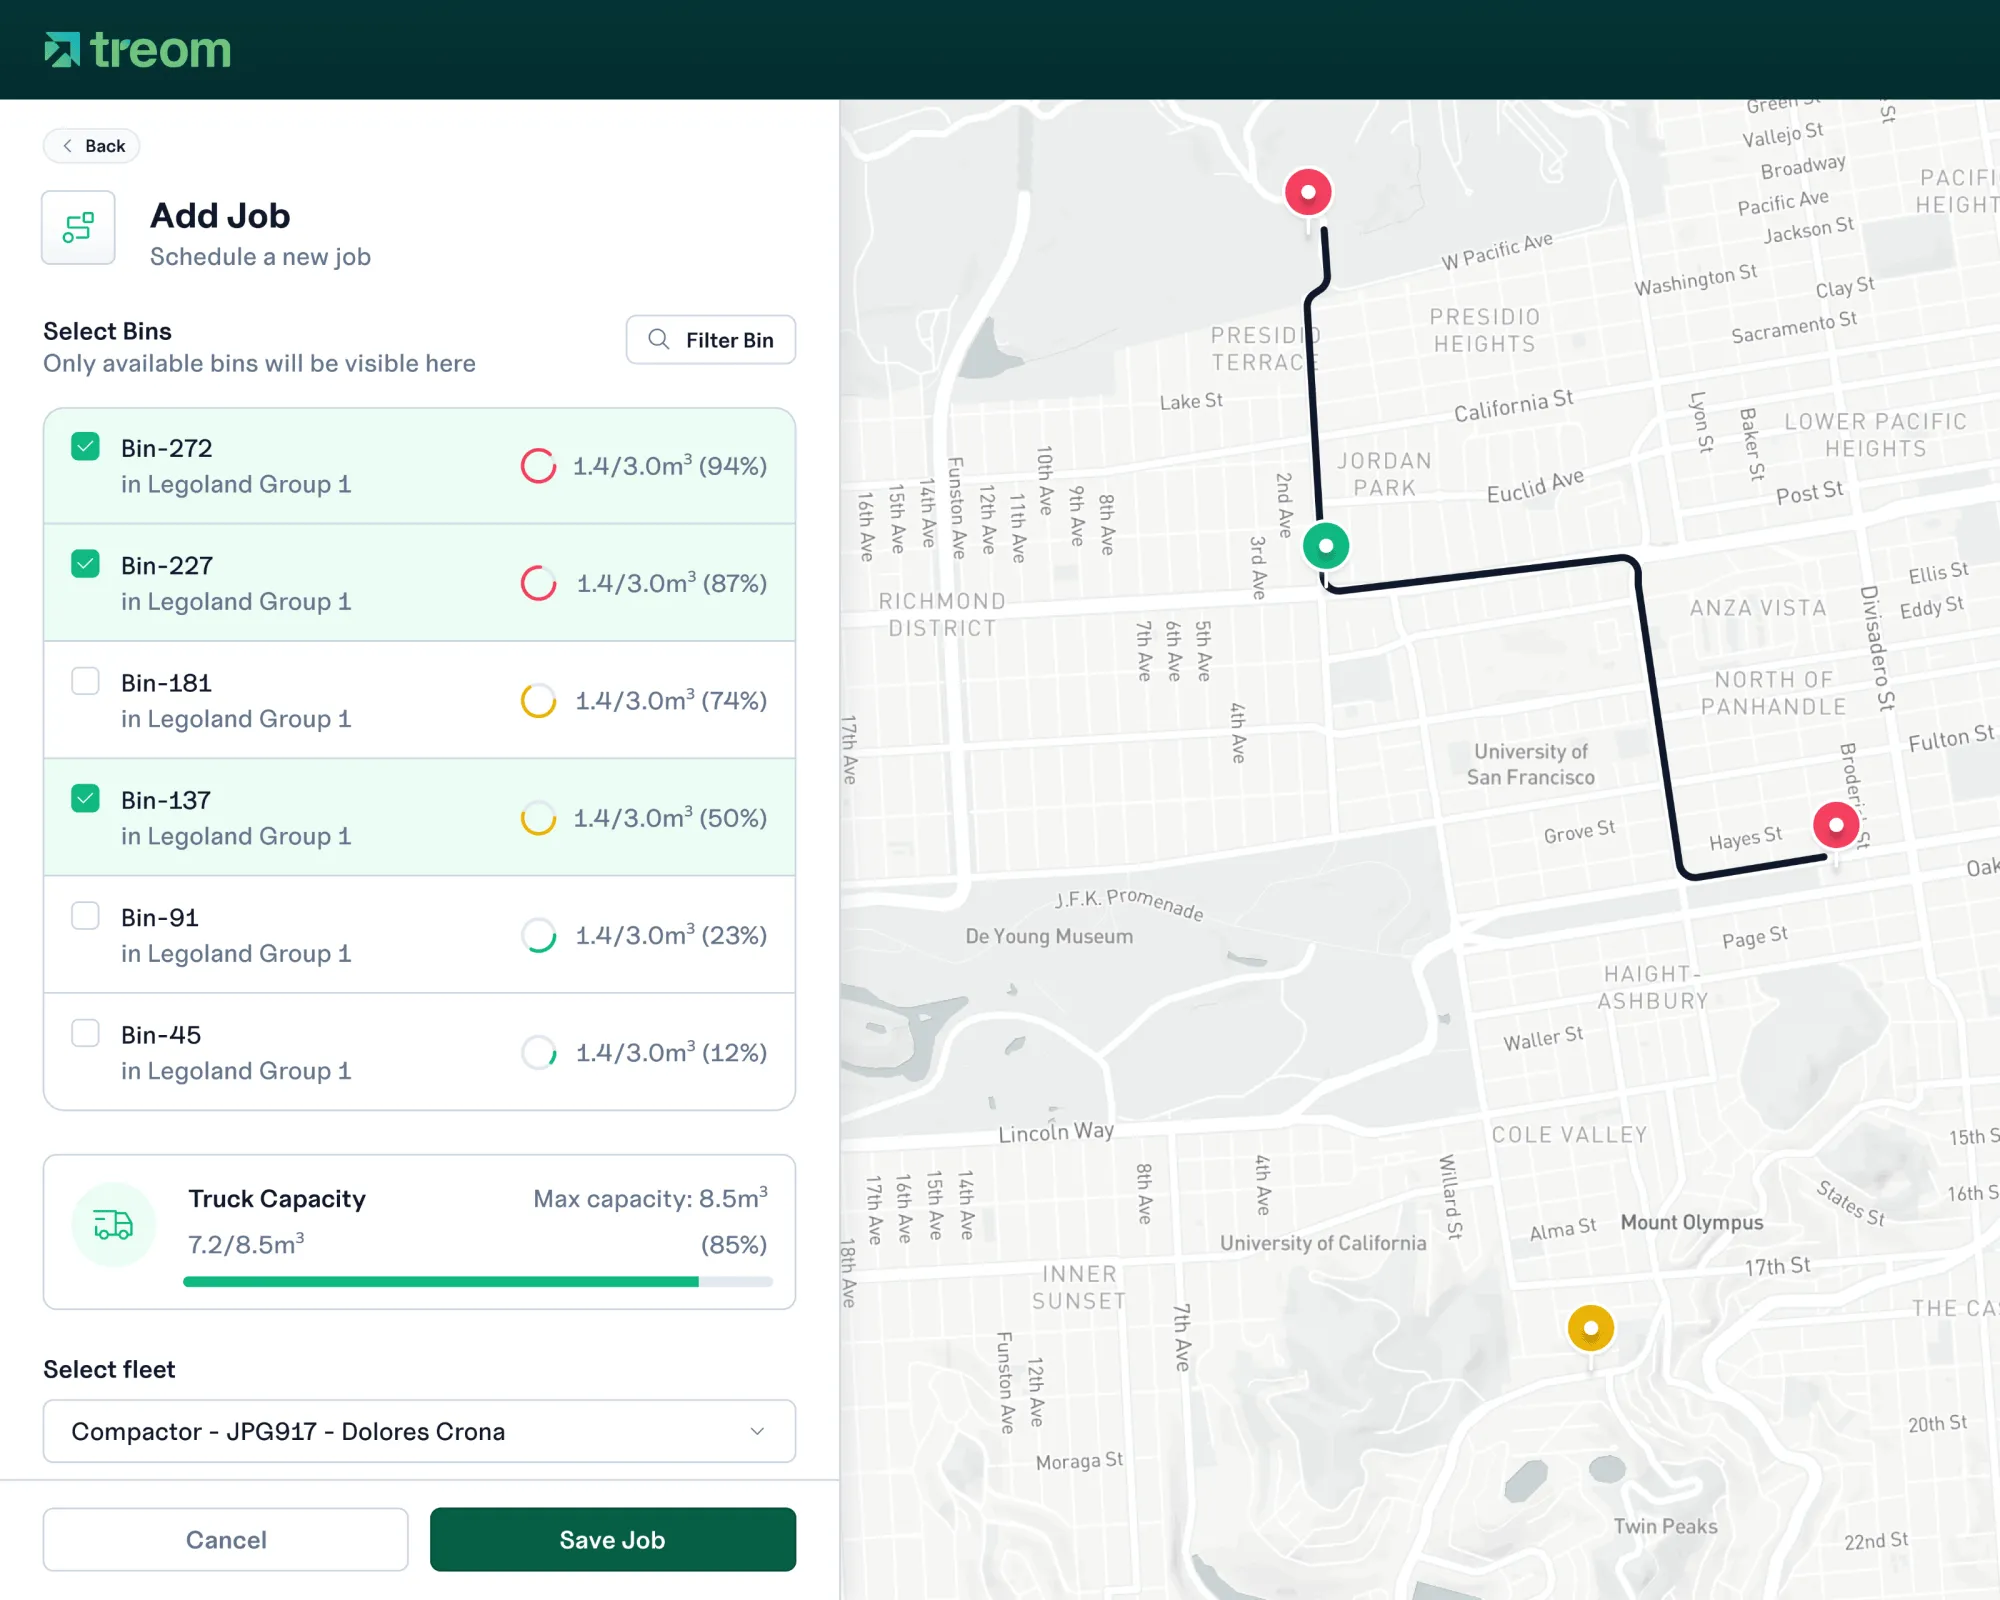Click the 1.4/3.0m³ (74%) value
Viewport: 2000px width, 1600px height.
click(671, 700)
